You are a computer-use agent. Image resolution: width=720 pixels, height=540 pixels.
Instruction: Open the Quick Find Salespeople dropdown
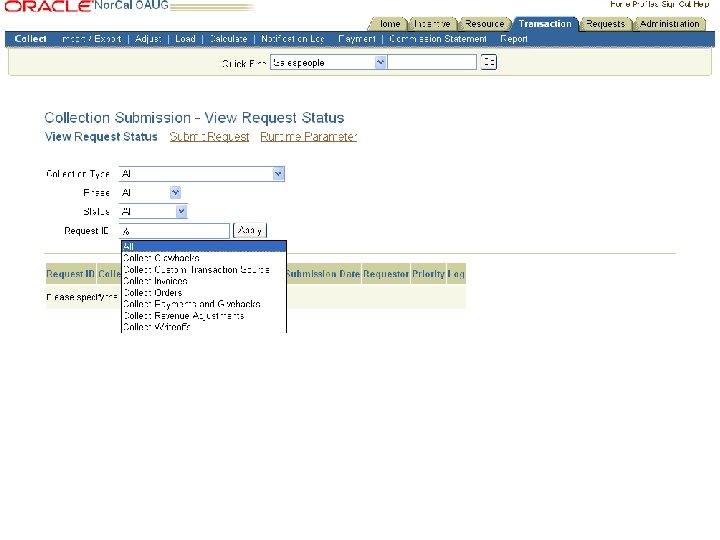380,62
